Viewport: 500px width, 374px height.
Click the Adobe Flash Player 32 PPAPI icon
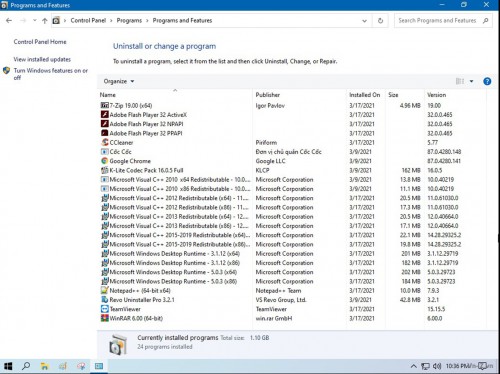[105, 133]
